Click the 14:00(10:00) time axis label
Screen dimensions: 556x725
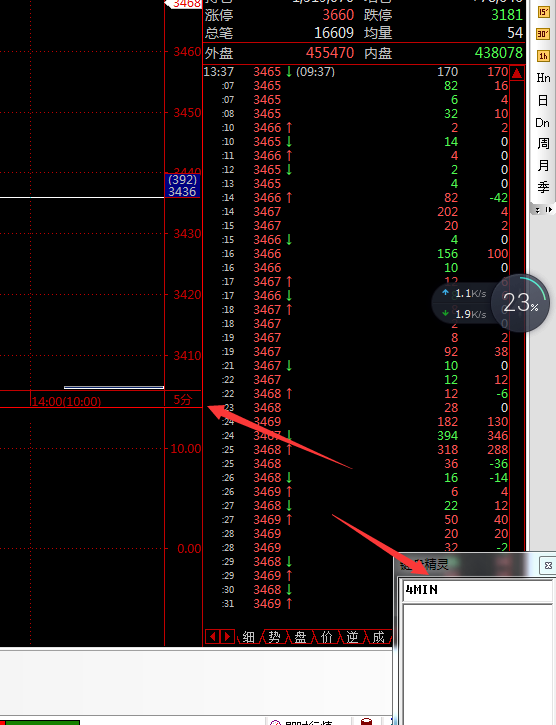[x=66, y=401]
